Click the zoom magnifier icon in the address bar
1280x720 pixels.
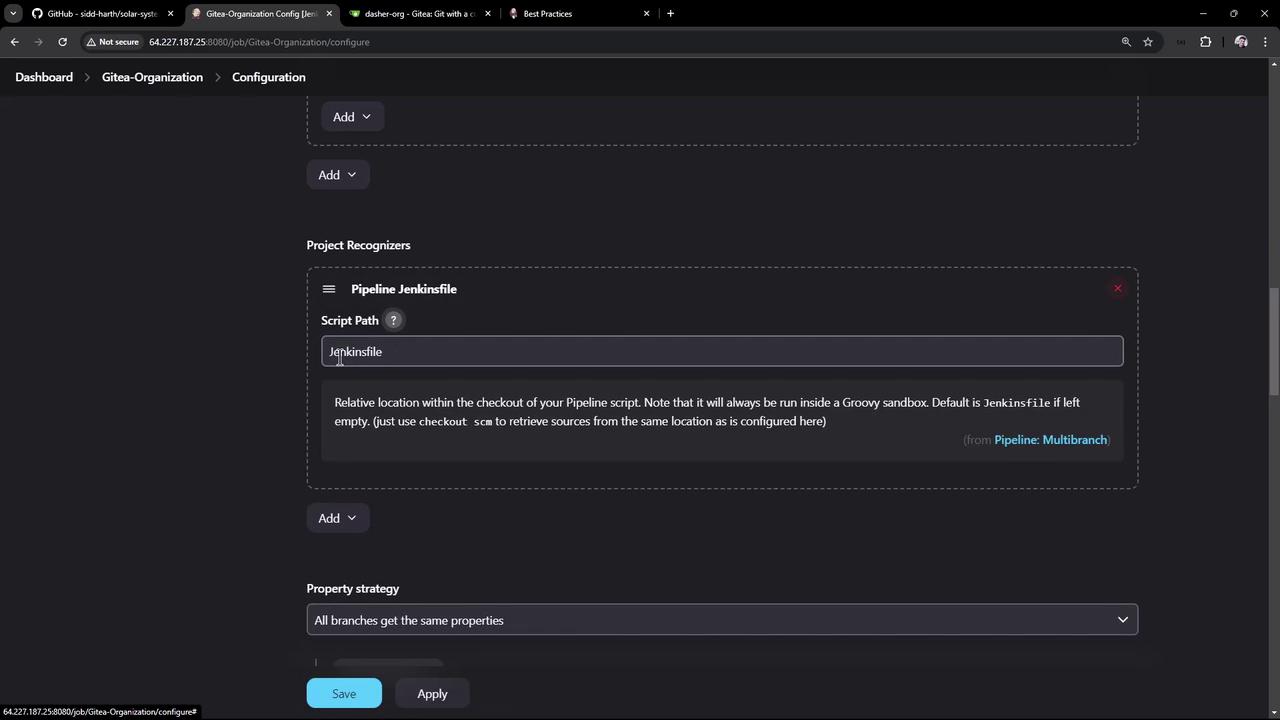click(x=1126, y=42)
